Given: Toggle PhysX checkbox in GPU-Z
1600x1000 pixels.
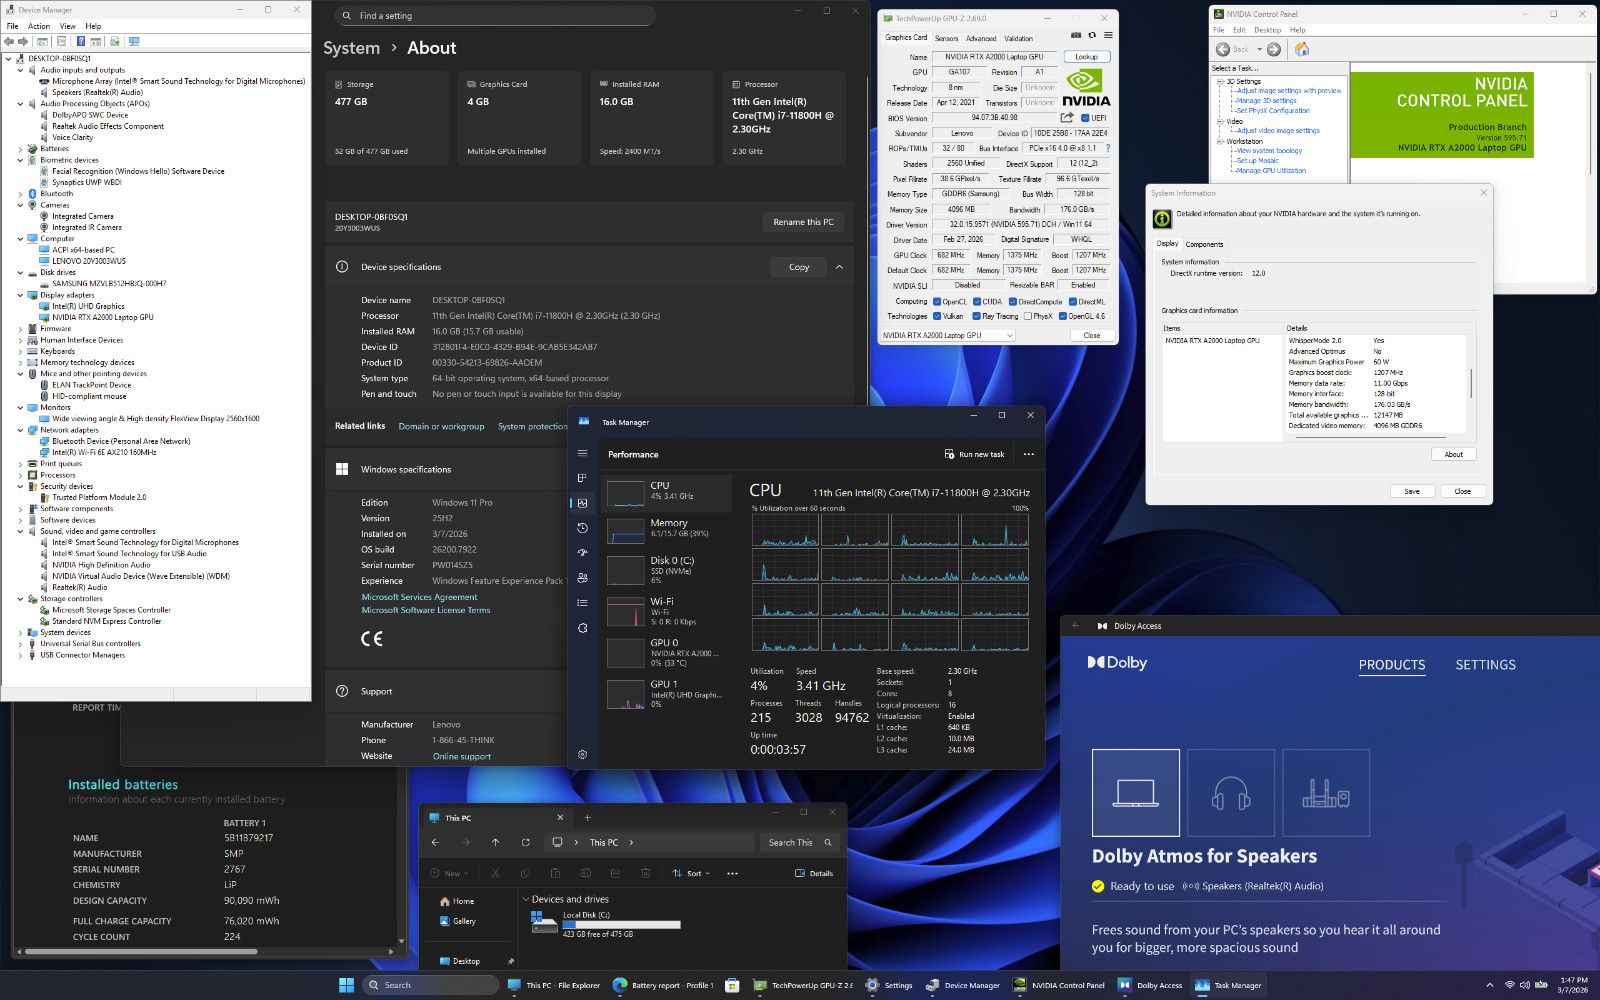Looking at the screenshot, I should pyautogui.click(x=1027, y=316).
